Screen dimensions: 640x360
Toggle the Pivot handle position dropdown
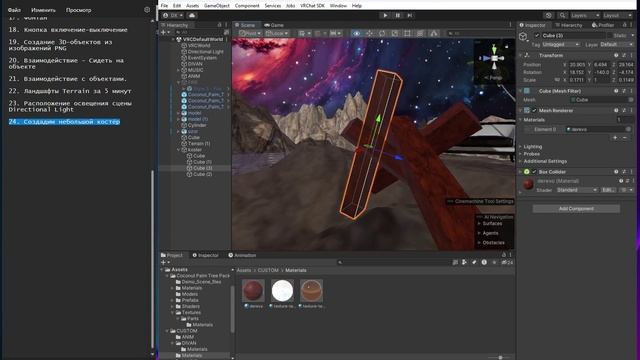coord(250,33)
